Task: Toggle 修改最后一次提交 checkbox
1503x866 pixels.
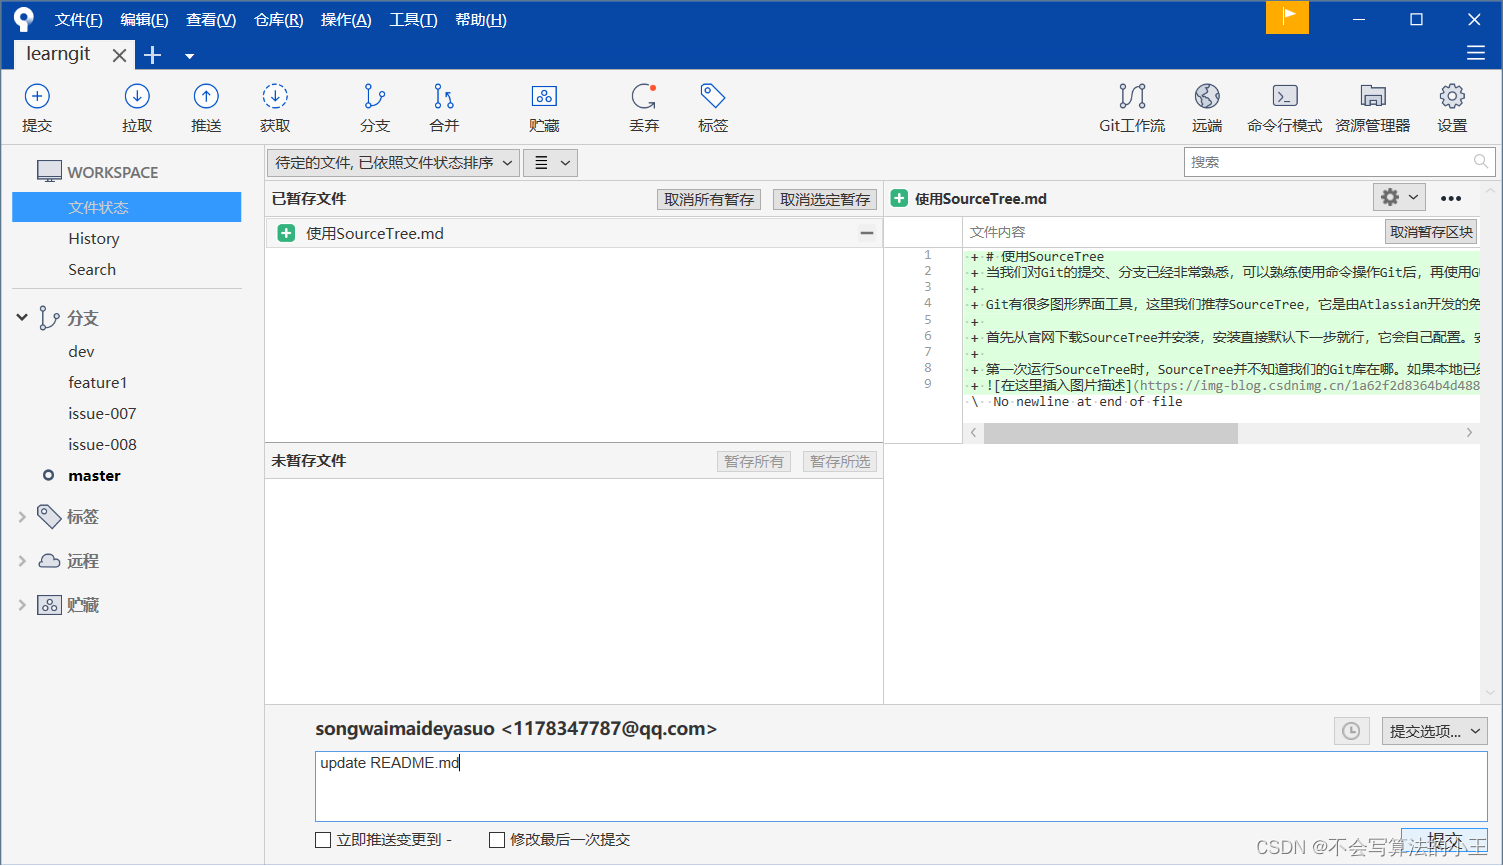Action: (x=497, y=840)
